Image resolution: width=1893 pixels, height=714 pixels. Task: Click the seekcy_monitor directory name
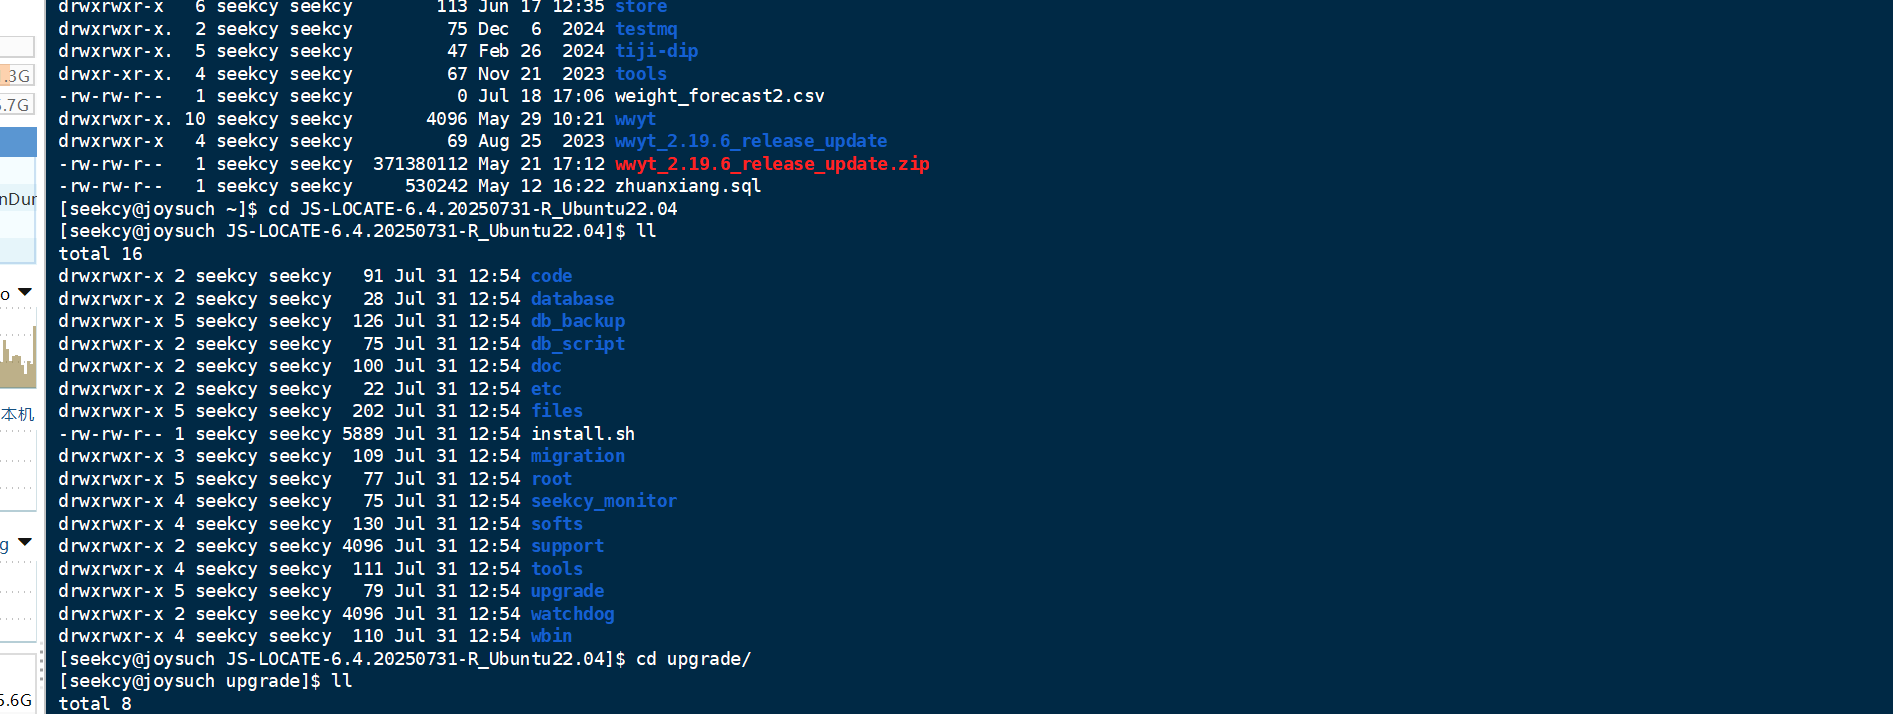(x=604, y=500)
